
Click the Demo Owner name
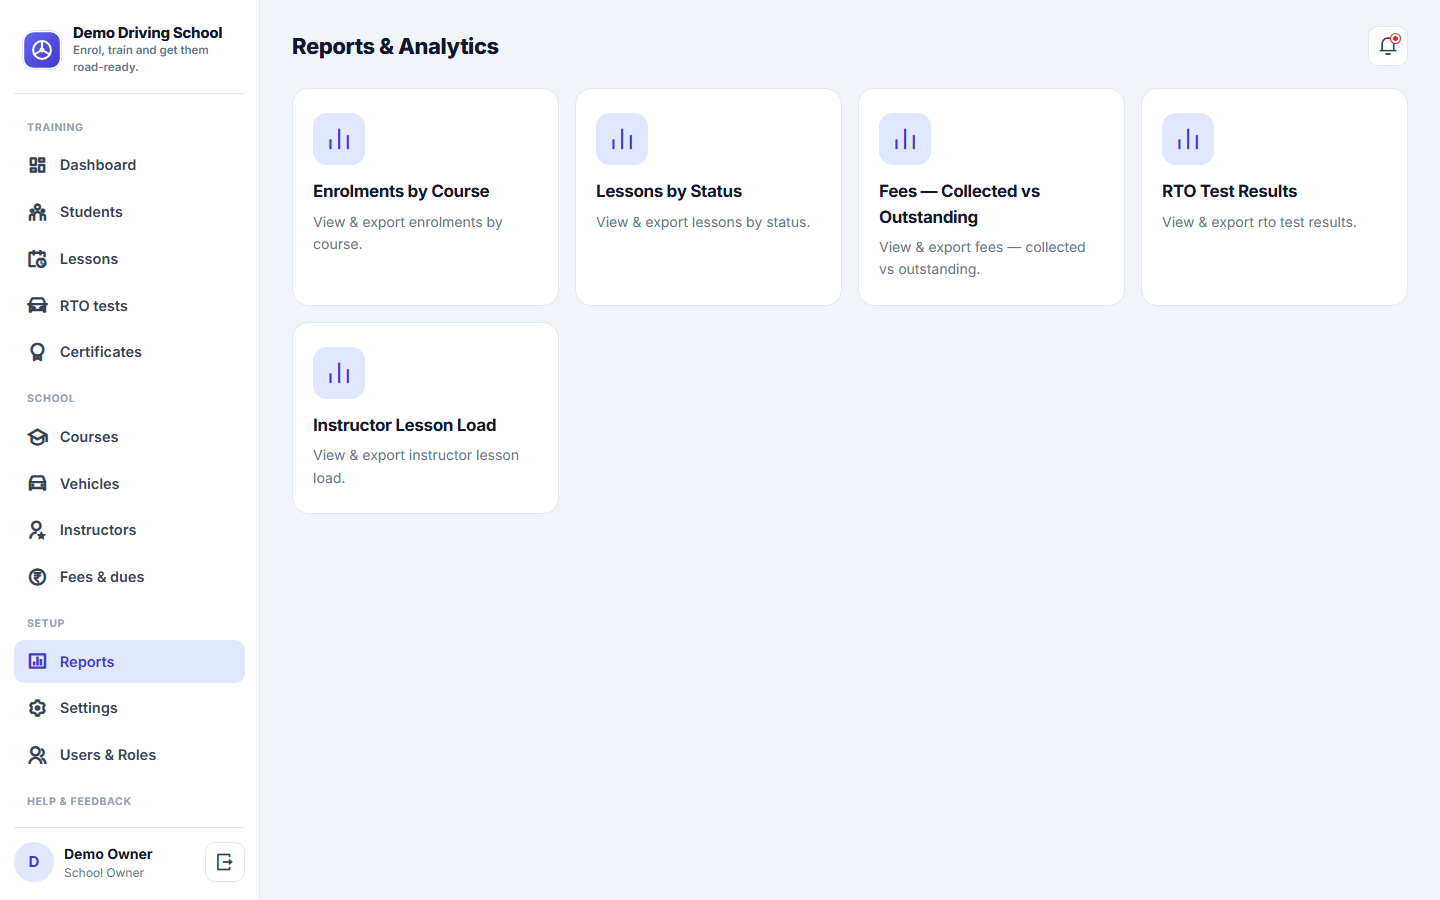click(108, 854)
